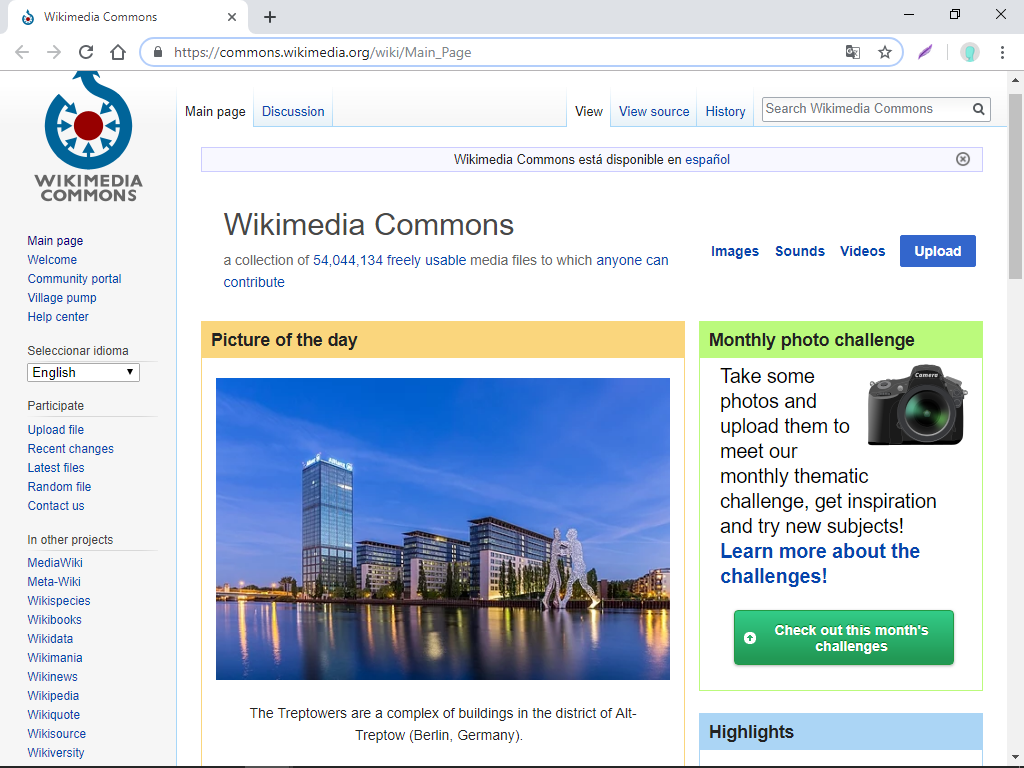The image size is (1024, 768).
Task: Click the vertical scrollbar thumb
Action: tap(1015, 186)
